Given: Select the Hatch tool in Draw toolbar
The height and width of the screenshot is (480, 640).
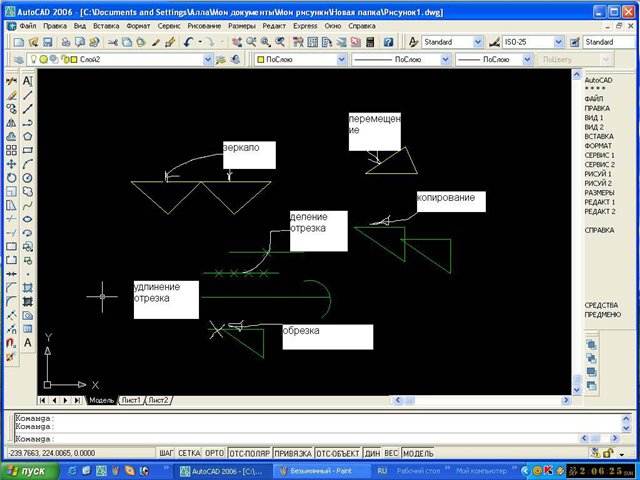Looking at the screenshot, I should (28, 287).
